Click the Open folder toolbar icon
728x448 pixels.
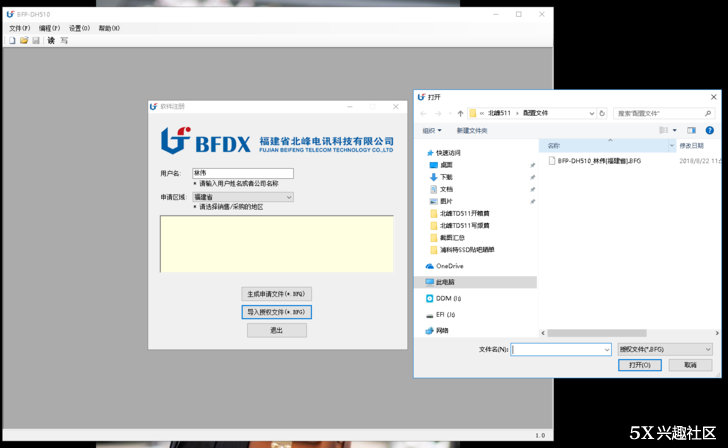pyautogui.click(x=24, y=41)
